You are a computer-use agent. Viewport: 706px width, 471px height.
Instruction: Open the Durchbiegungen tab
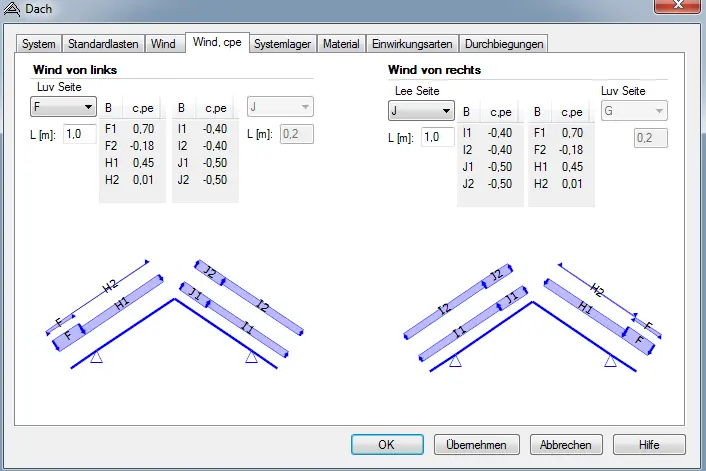point(504,44)
